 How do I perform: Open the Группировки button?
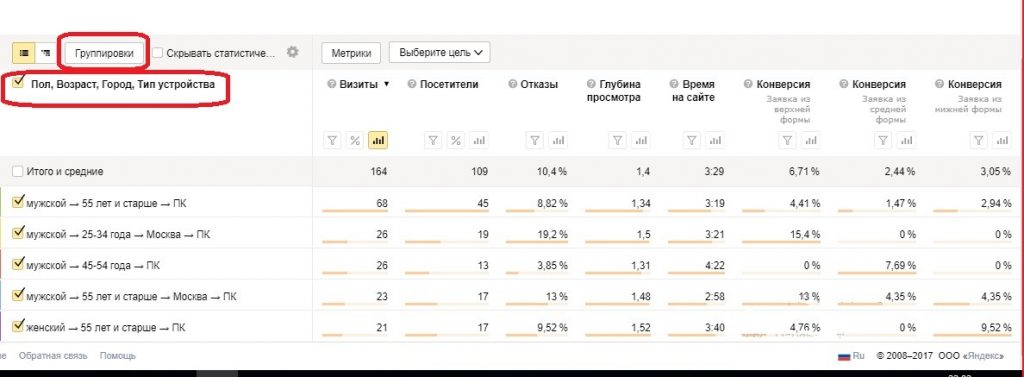coord(104,54)
